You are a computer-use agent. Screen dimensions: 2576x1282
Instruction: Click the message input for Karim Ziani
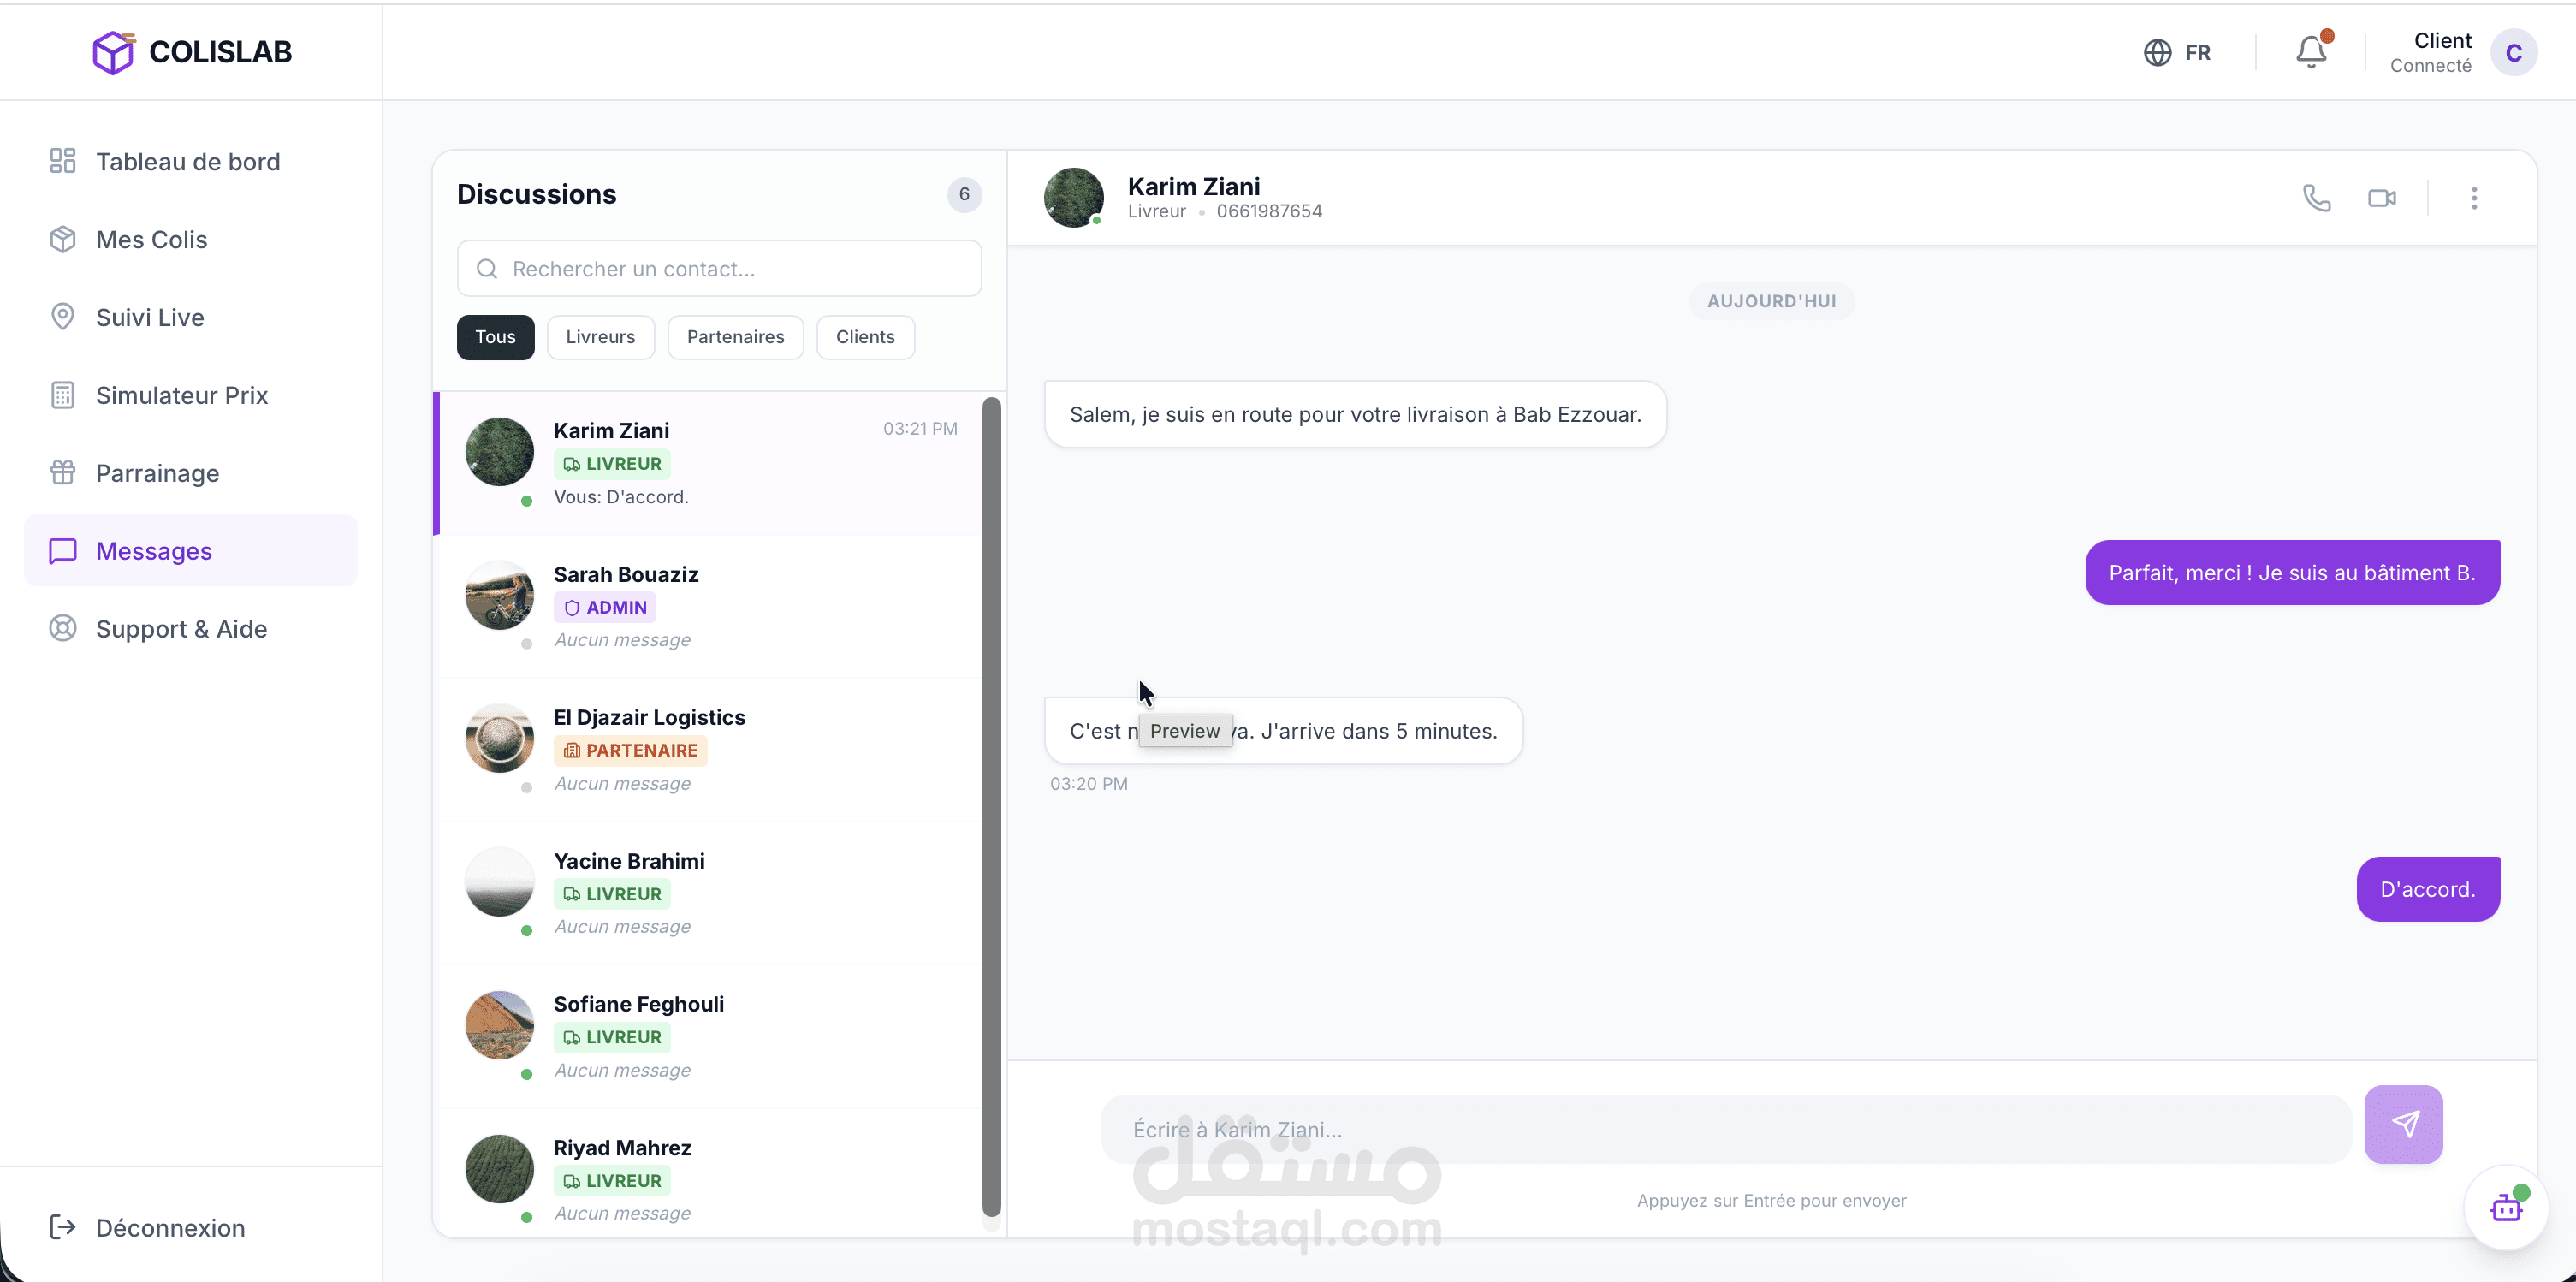click(x=1725, y=1129)
